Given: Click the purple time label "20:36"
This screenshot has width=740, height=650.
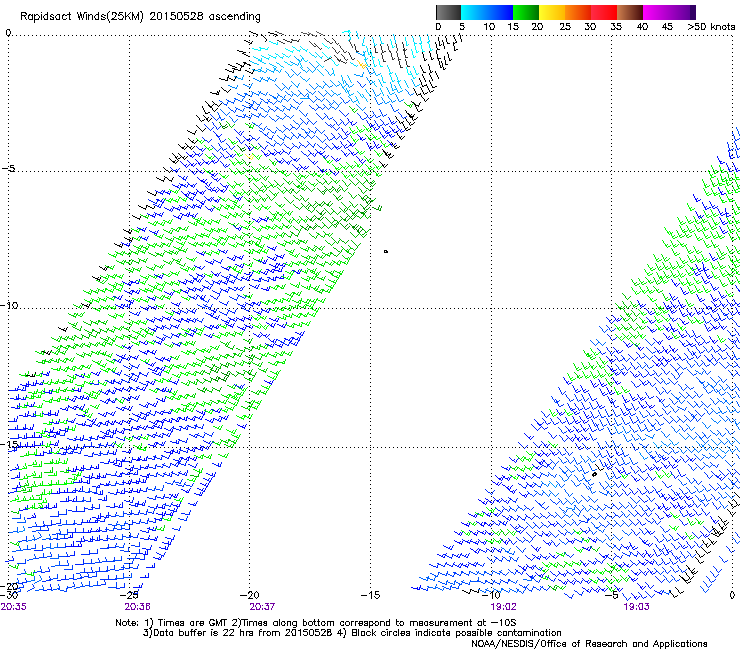Looking at the screenshot, I should [137, 607].
